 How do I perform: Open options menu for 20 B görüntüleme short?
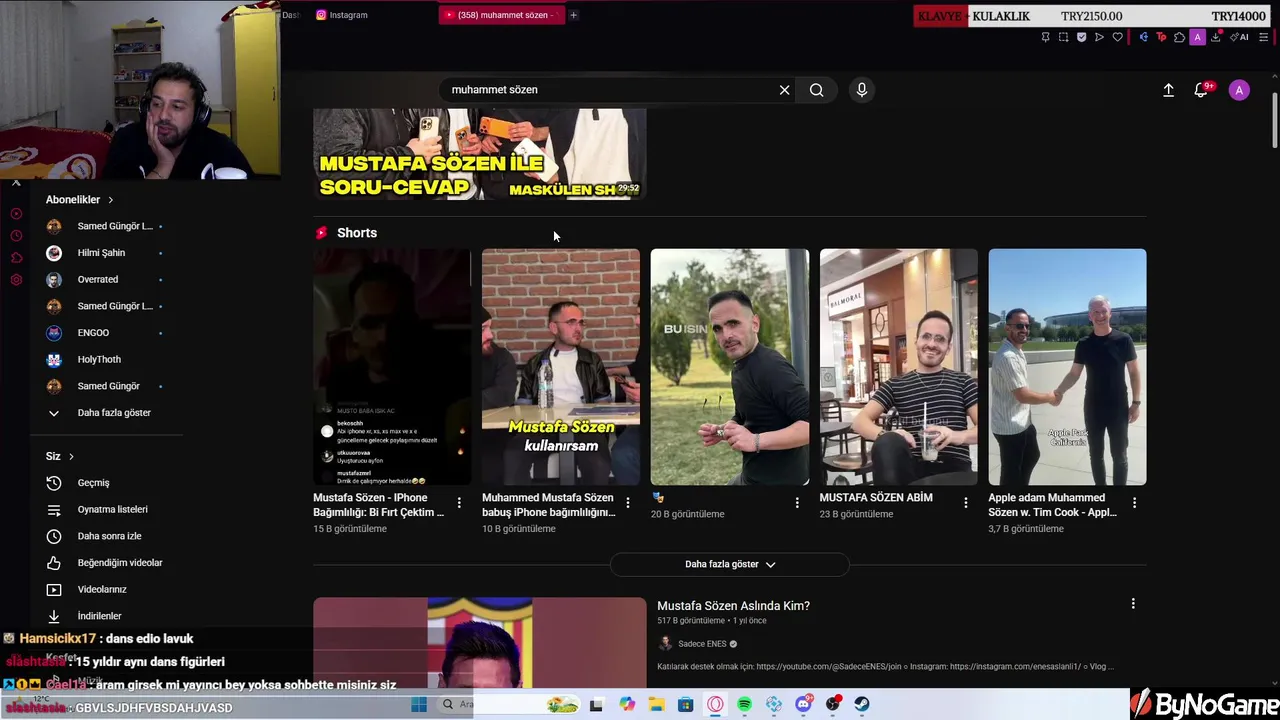pyautogui.click(x=797, y=502)
